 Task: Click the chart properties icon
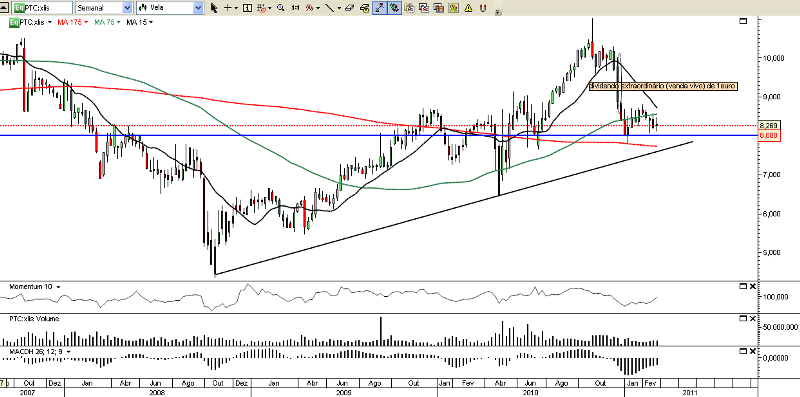coord(364,8)
